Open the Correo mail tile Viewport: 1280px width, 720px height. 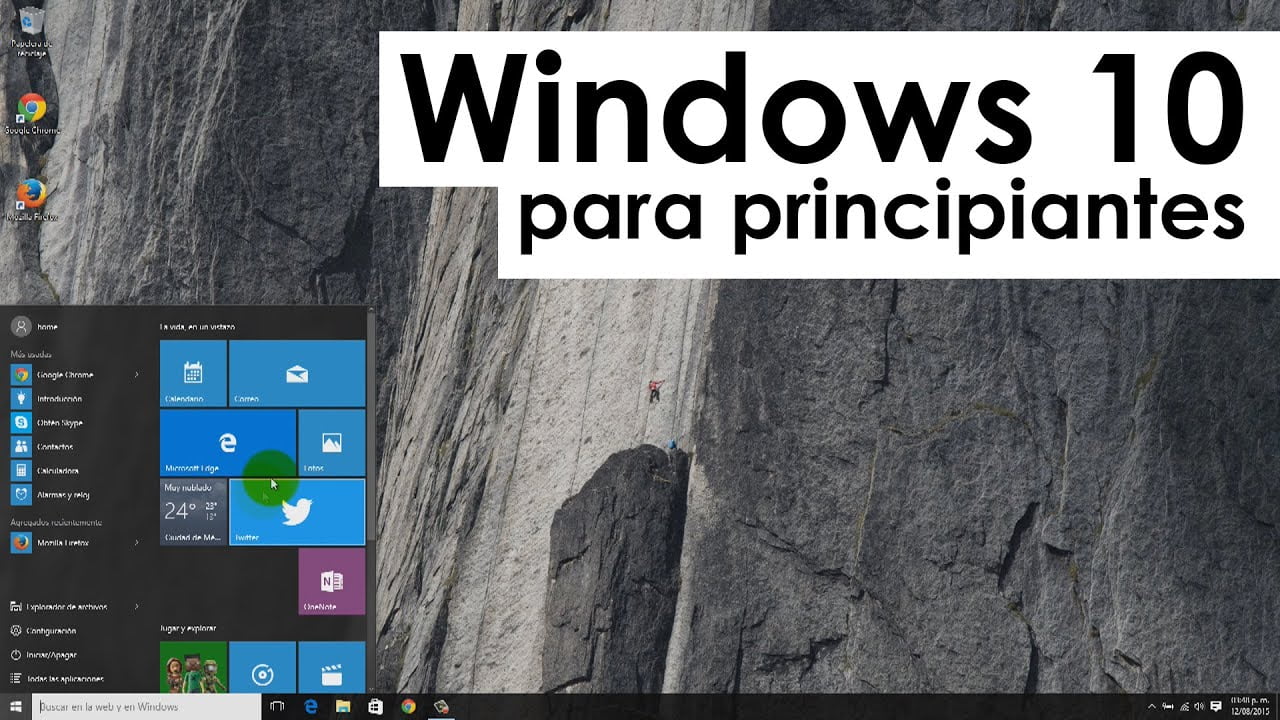297,373
